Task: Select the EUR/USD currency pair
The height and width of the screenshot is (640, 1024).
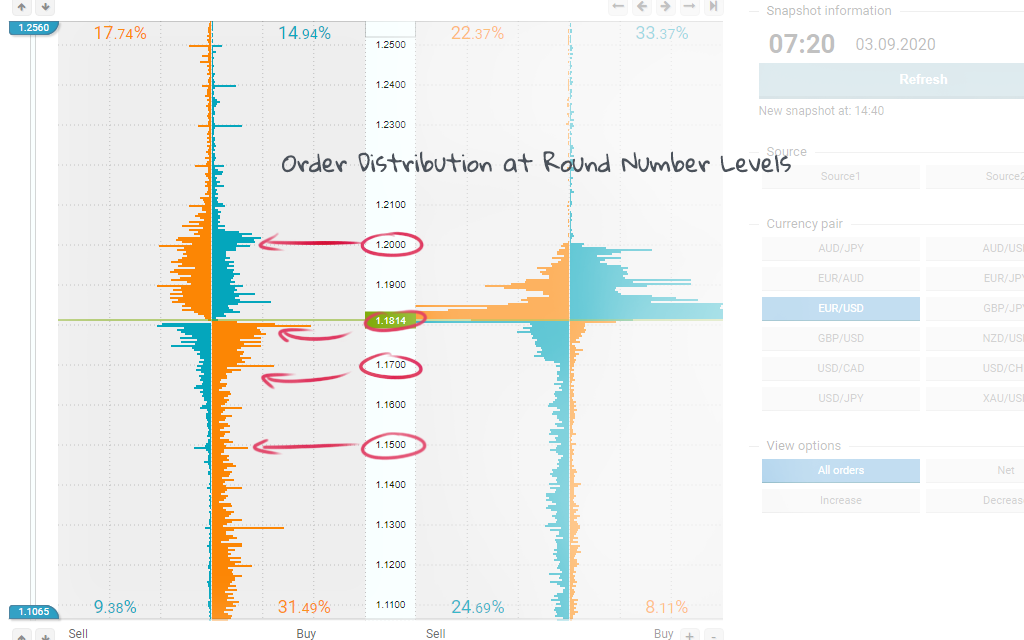Action: point(840,308)
